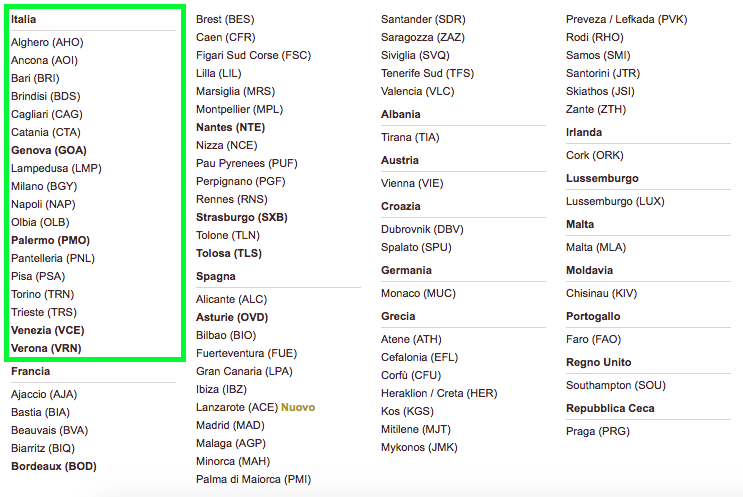Select Monaco (MUC) under Germania
This screenshot has width=743, height=497.
[418, 293]
